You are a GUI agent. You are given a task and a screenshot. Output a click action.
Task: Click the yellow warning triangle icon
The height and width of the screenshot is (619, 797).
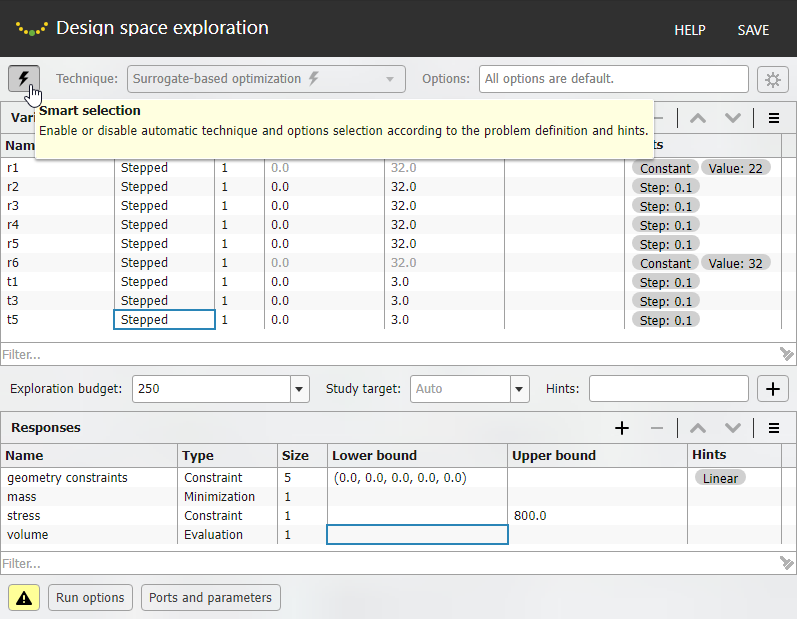[x=24, y=597]
